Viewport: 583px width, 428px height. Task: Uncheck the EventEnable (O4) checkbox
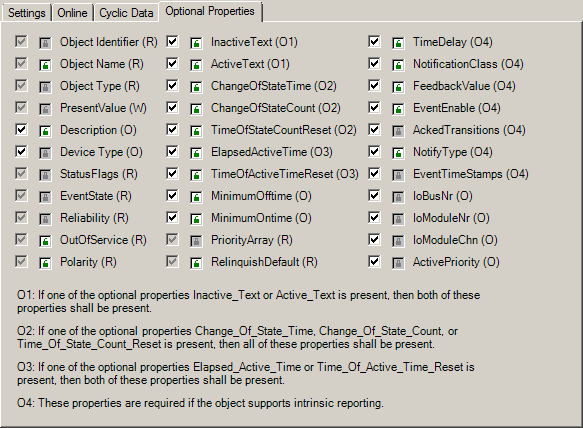(x=374, y=107)
